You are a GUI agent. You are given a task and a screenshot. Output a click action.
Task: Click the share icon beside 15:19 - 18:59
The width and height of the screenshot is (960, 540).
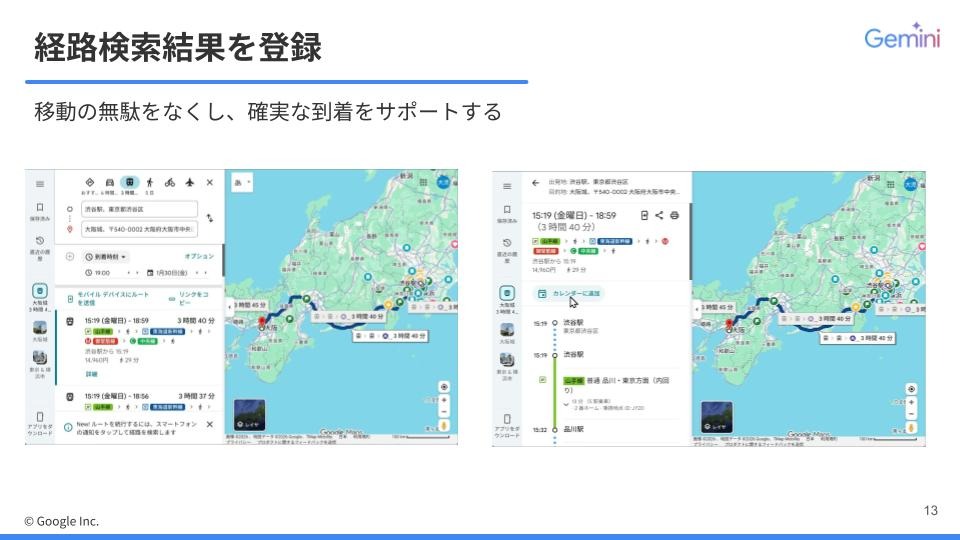[659, 215]
